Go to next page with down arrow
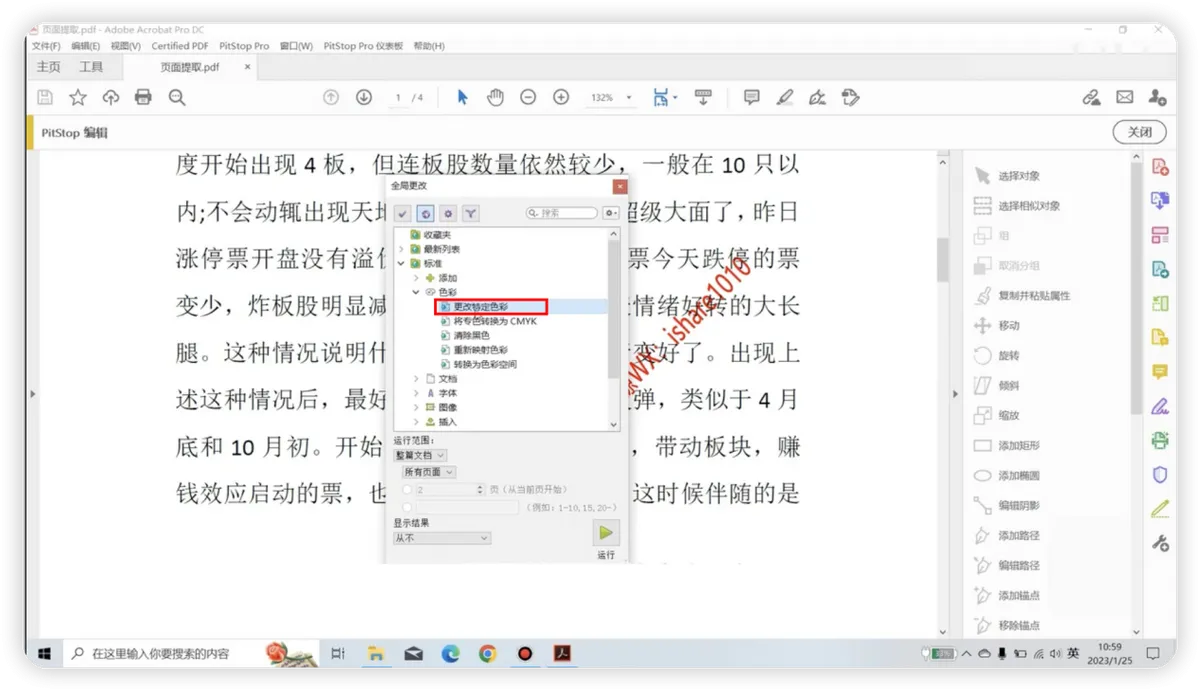Viewport: 1200px width, 691px height. [364, 97]
